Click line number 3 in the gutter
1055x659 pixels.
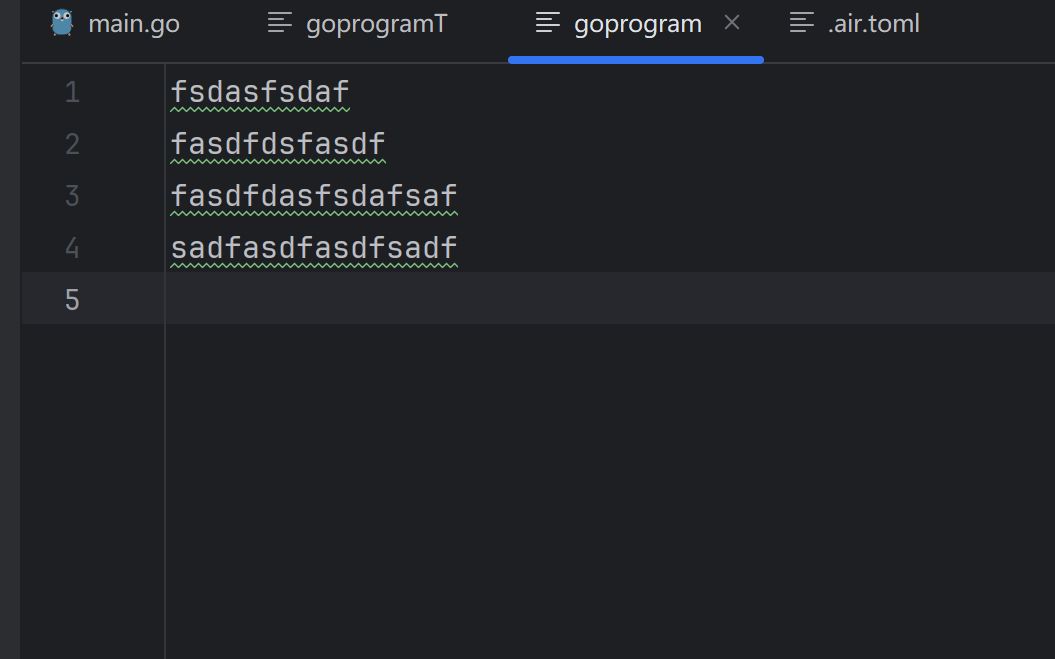[x=72, y=196]
